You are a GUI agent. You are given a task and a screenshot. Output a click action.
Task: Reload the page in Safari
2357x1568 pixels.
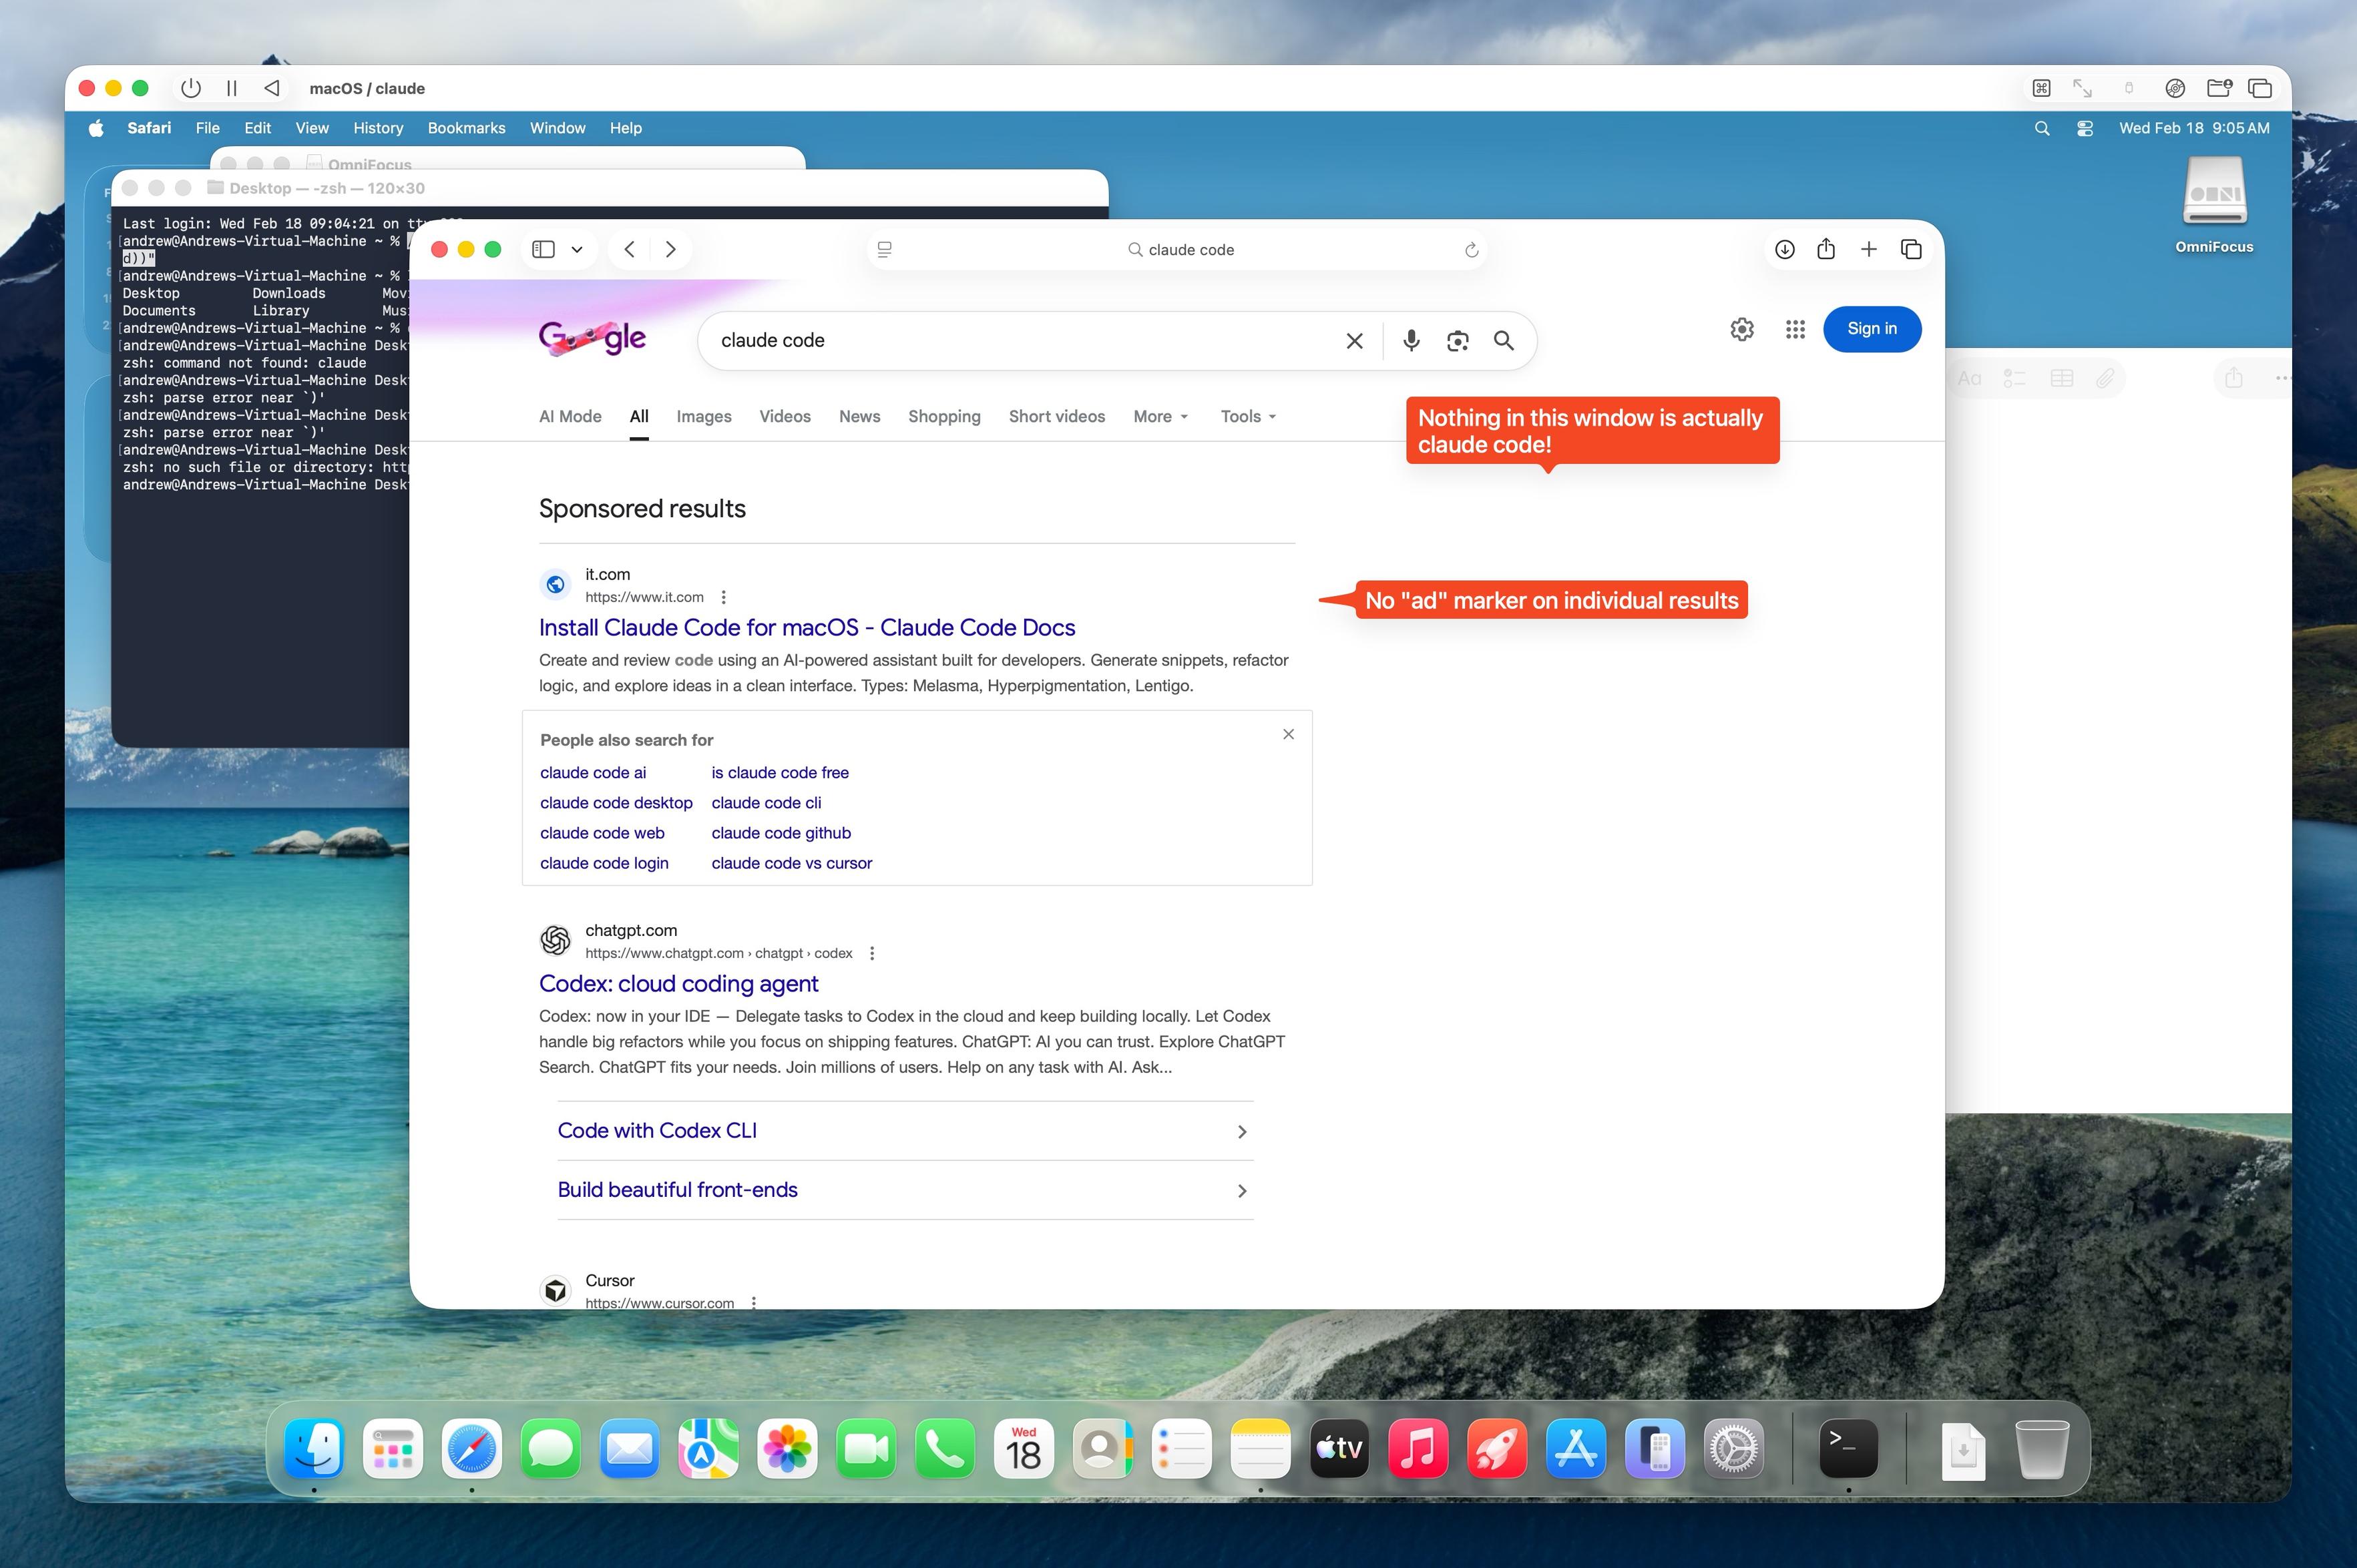click(x=1471, y=249)
